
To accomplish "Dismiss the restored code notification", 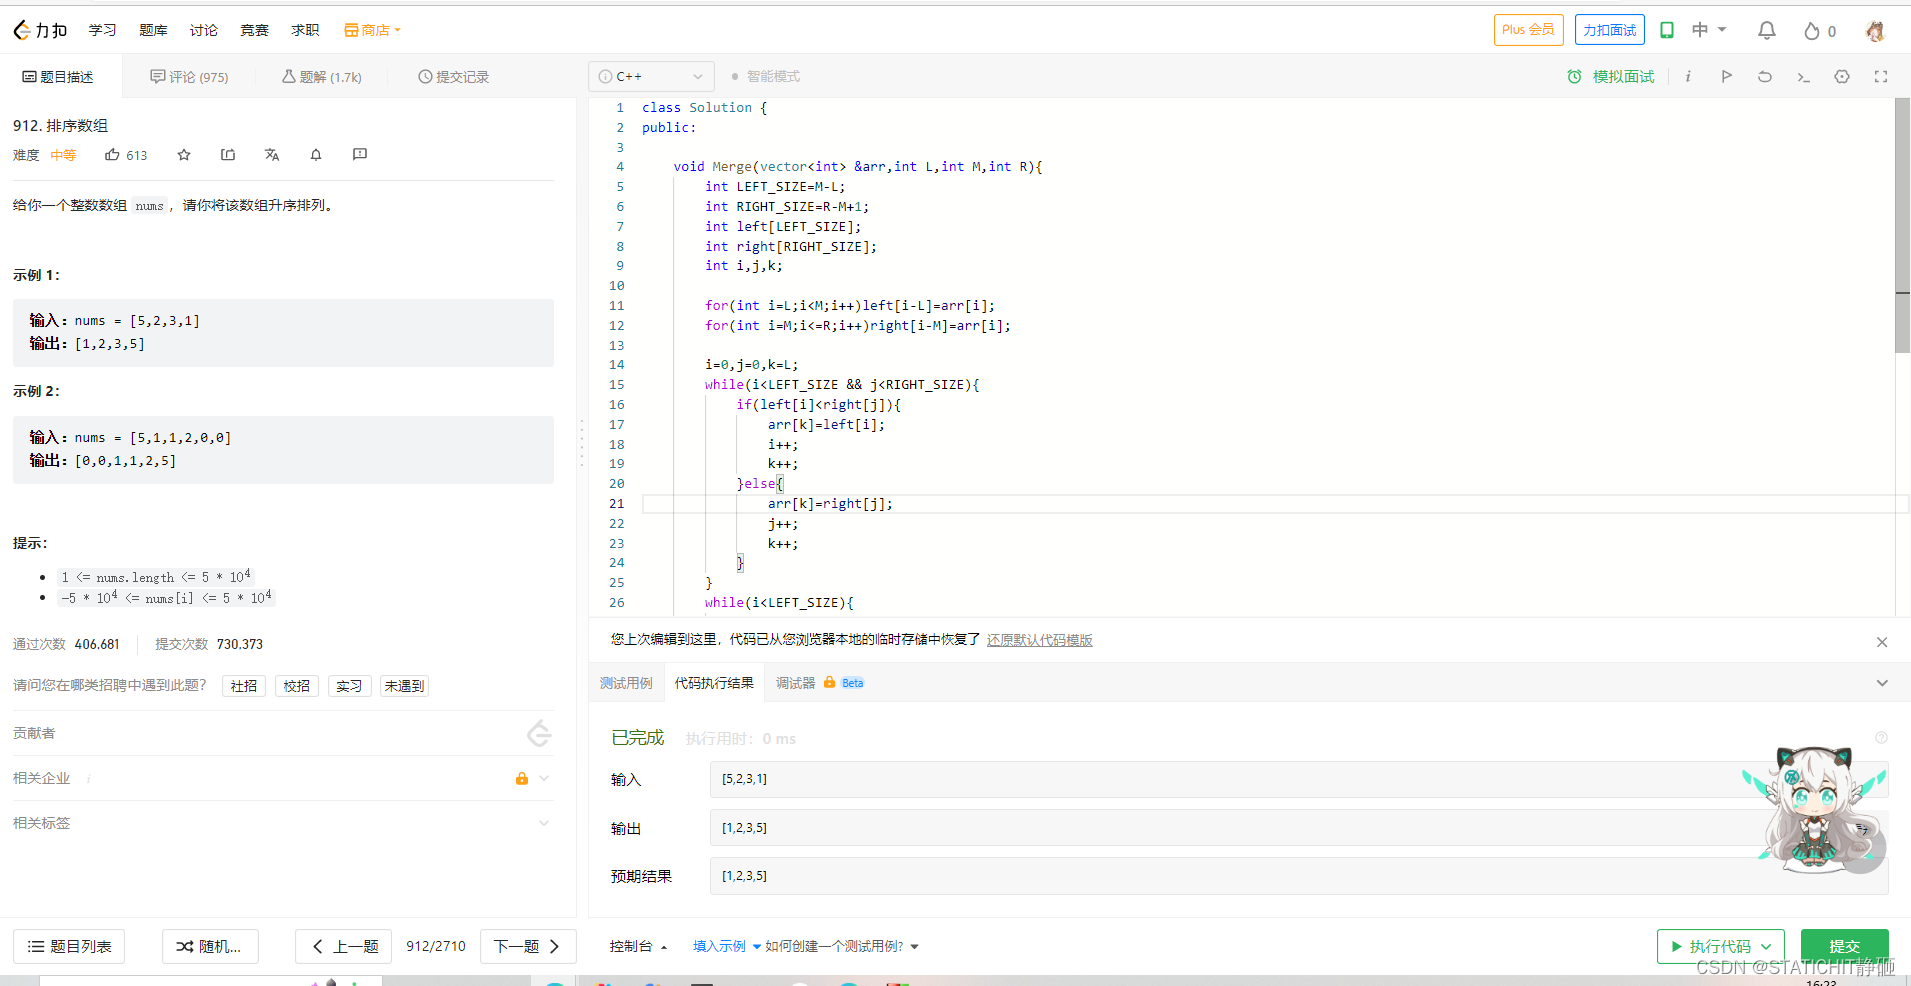I will (x=1882, y=642).
